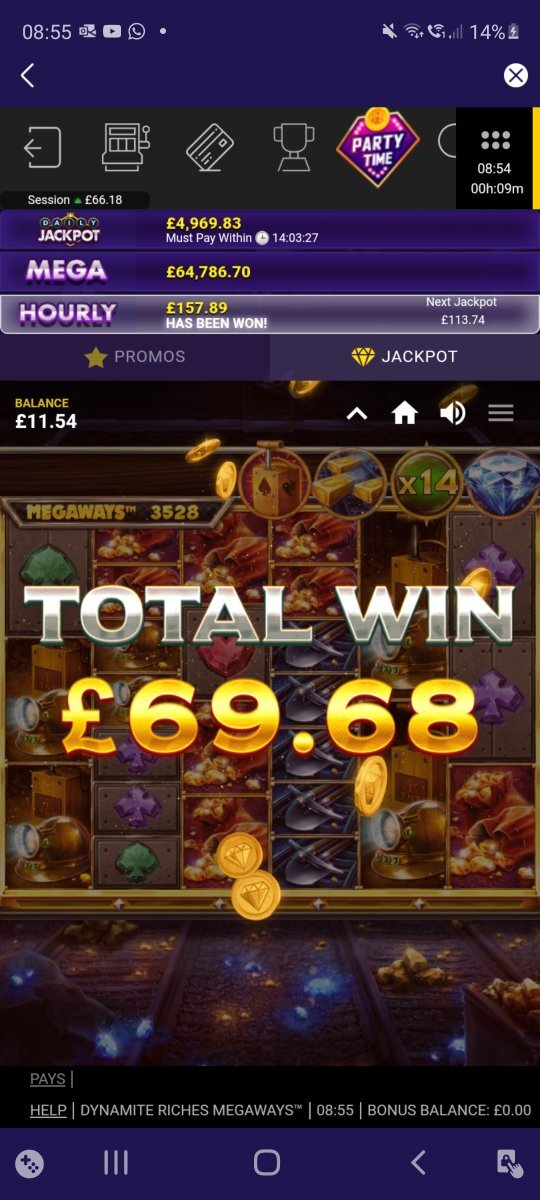The height and width of the screenshot is (1200, 540).
Task: Switch to the JACKPOT tab
Action: (x=405, y=357)
